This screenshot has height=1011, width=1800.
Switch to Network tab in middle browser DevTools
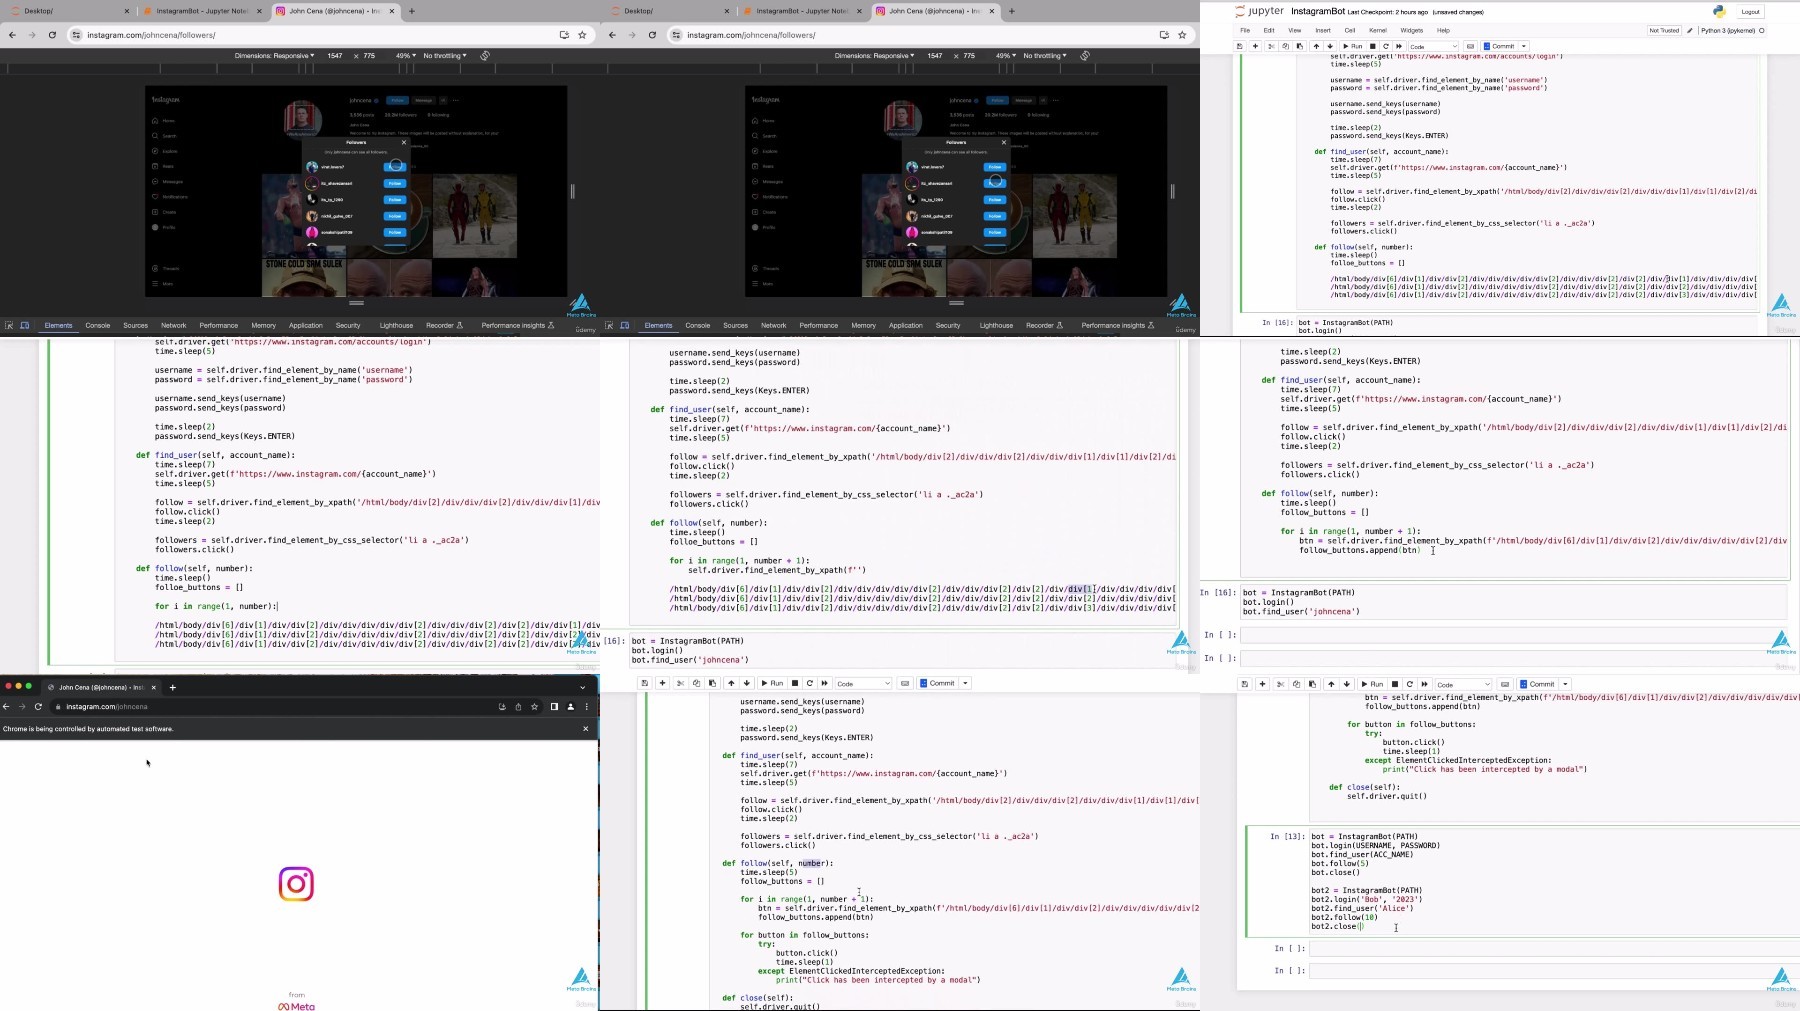click(774, 325)
